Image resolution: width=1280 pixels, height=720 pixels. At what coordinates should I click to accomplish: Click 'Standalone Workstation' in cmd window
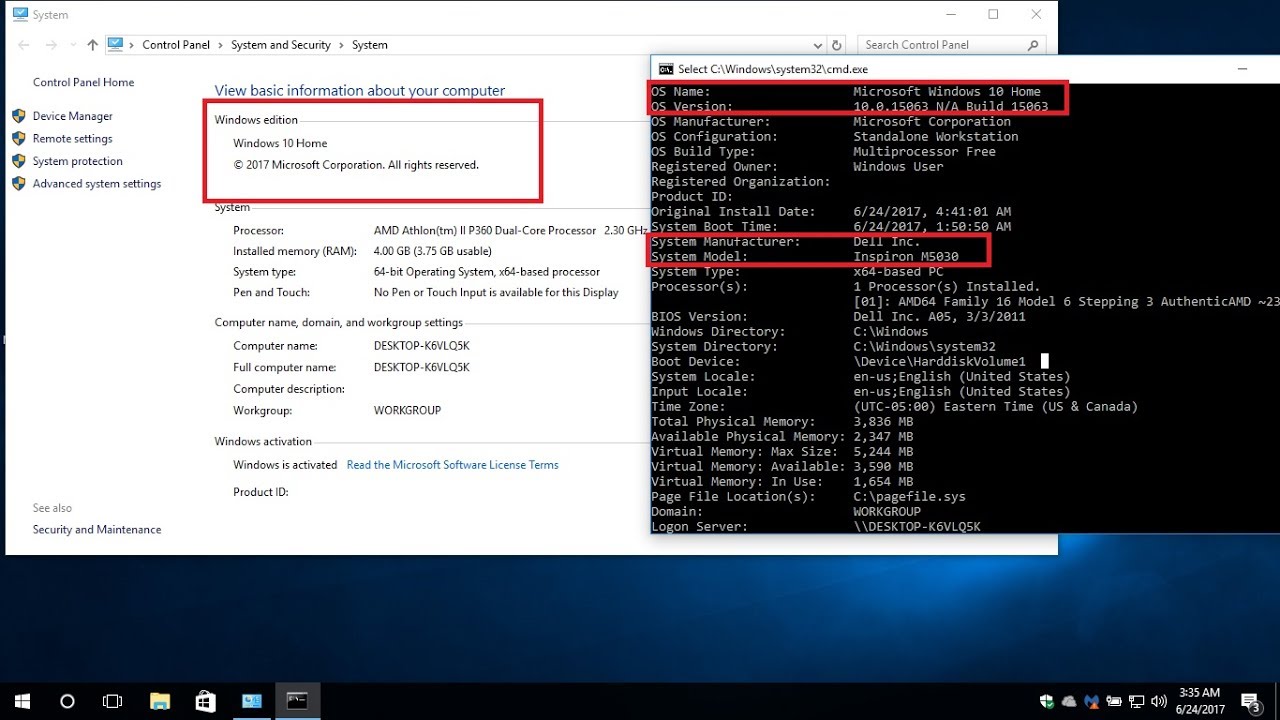pyautogui.click(x=935, y=137)
